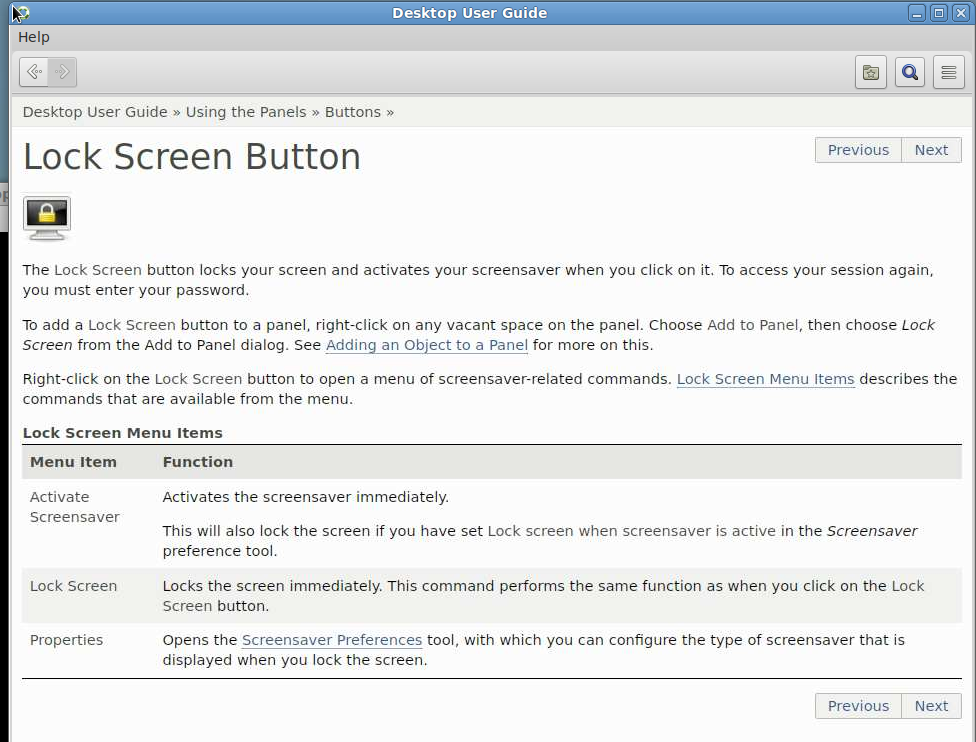The width and height of the screenshot is (976, 742).
Task: Open the hamburger menu button
Action: click(949, 72)
